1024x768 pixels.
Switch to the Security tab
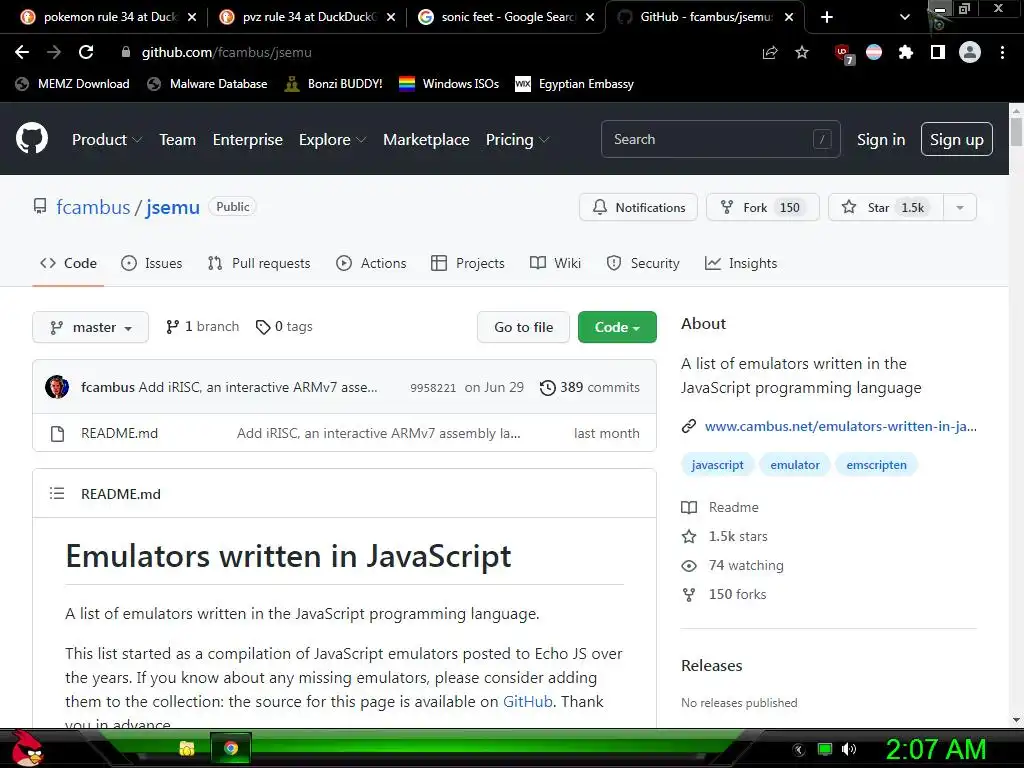pyautogui.click(x=643, y=263)
